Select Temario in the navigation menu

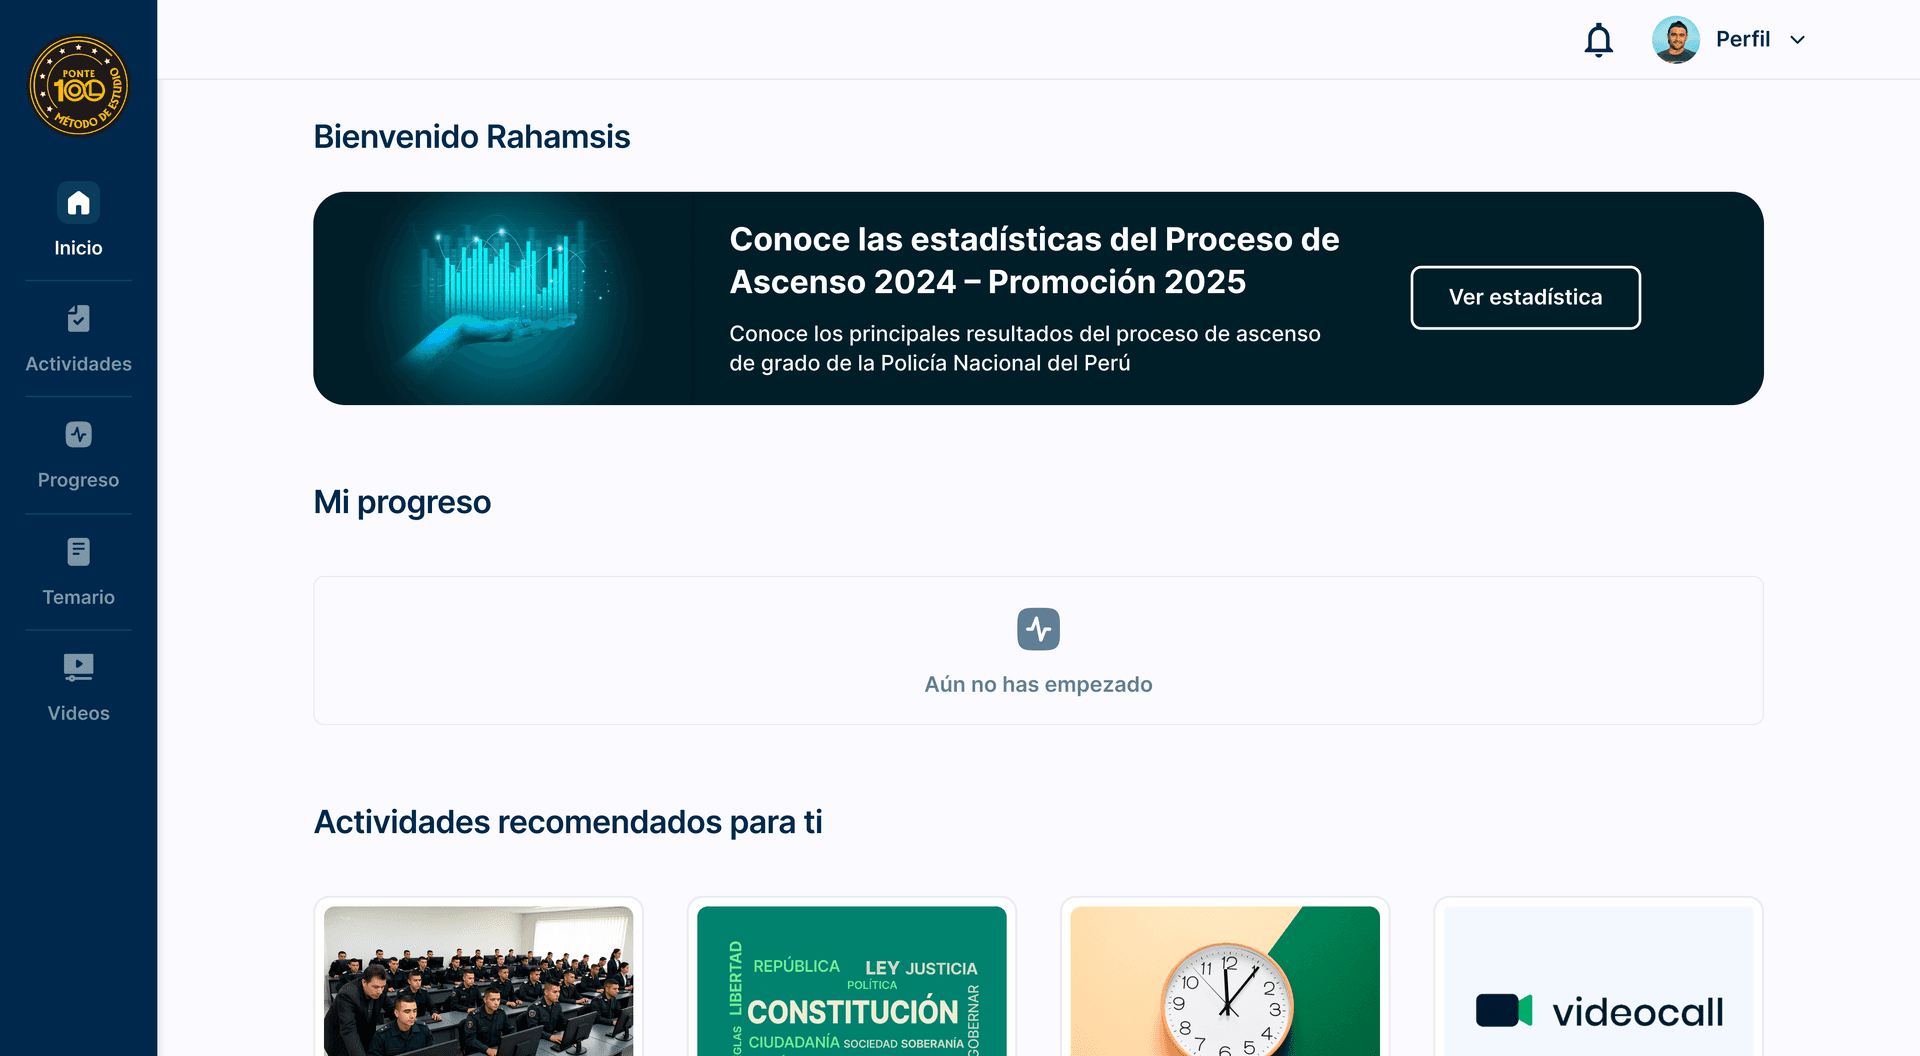tap(78, 597)
